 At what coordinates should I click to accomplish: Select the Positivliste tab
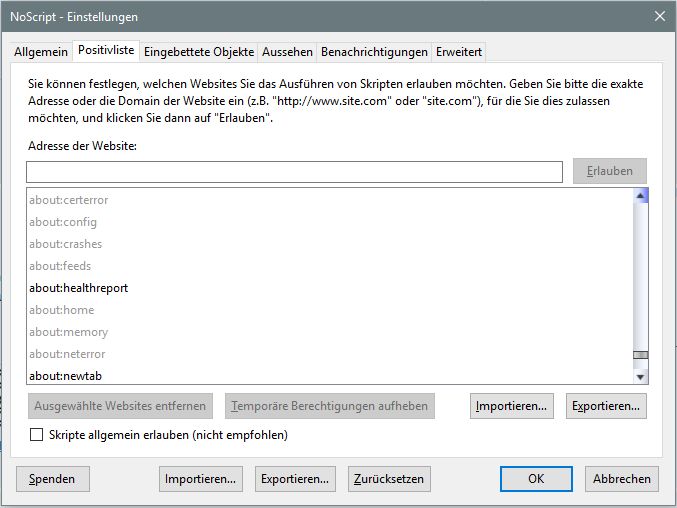coord(106,50)
